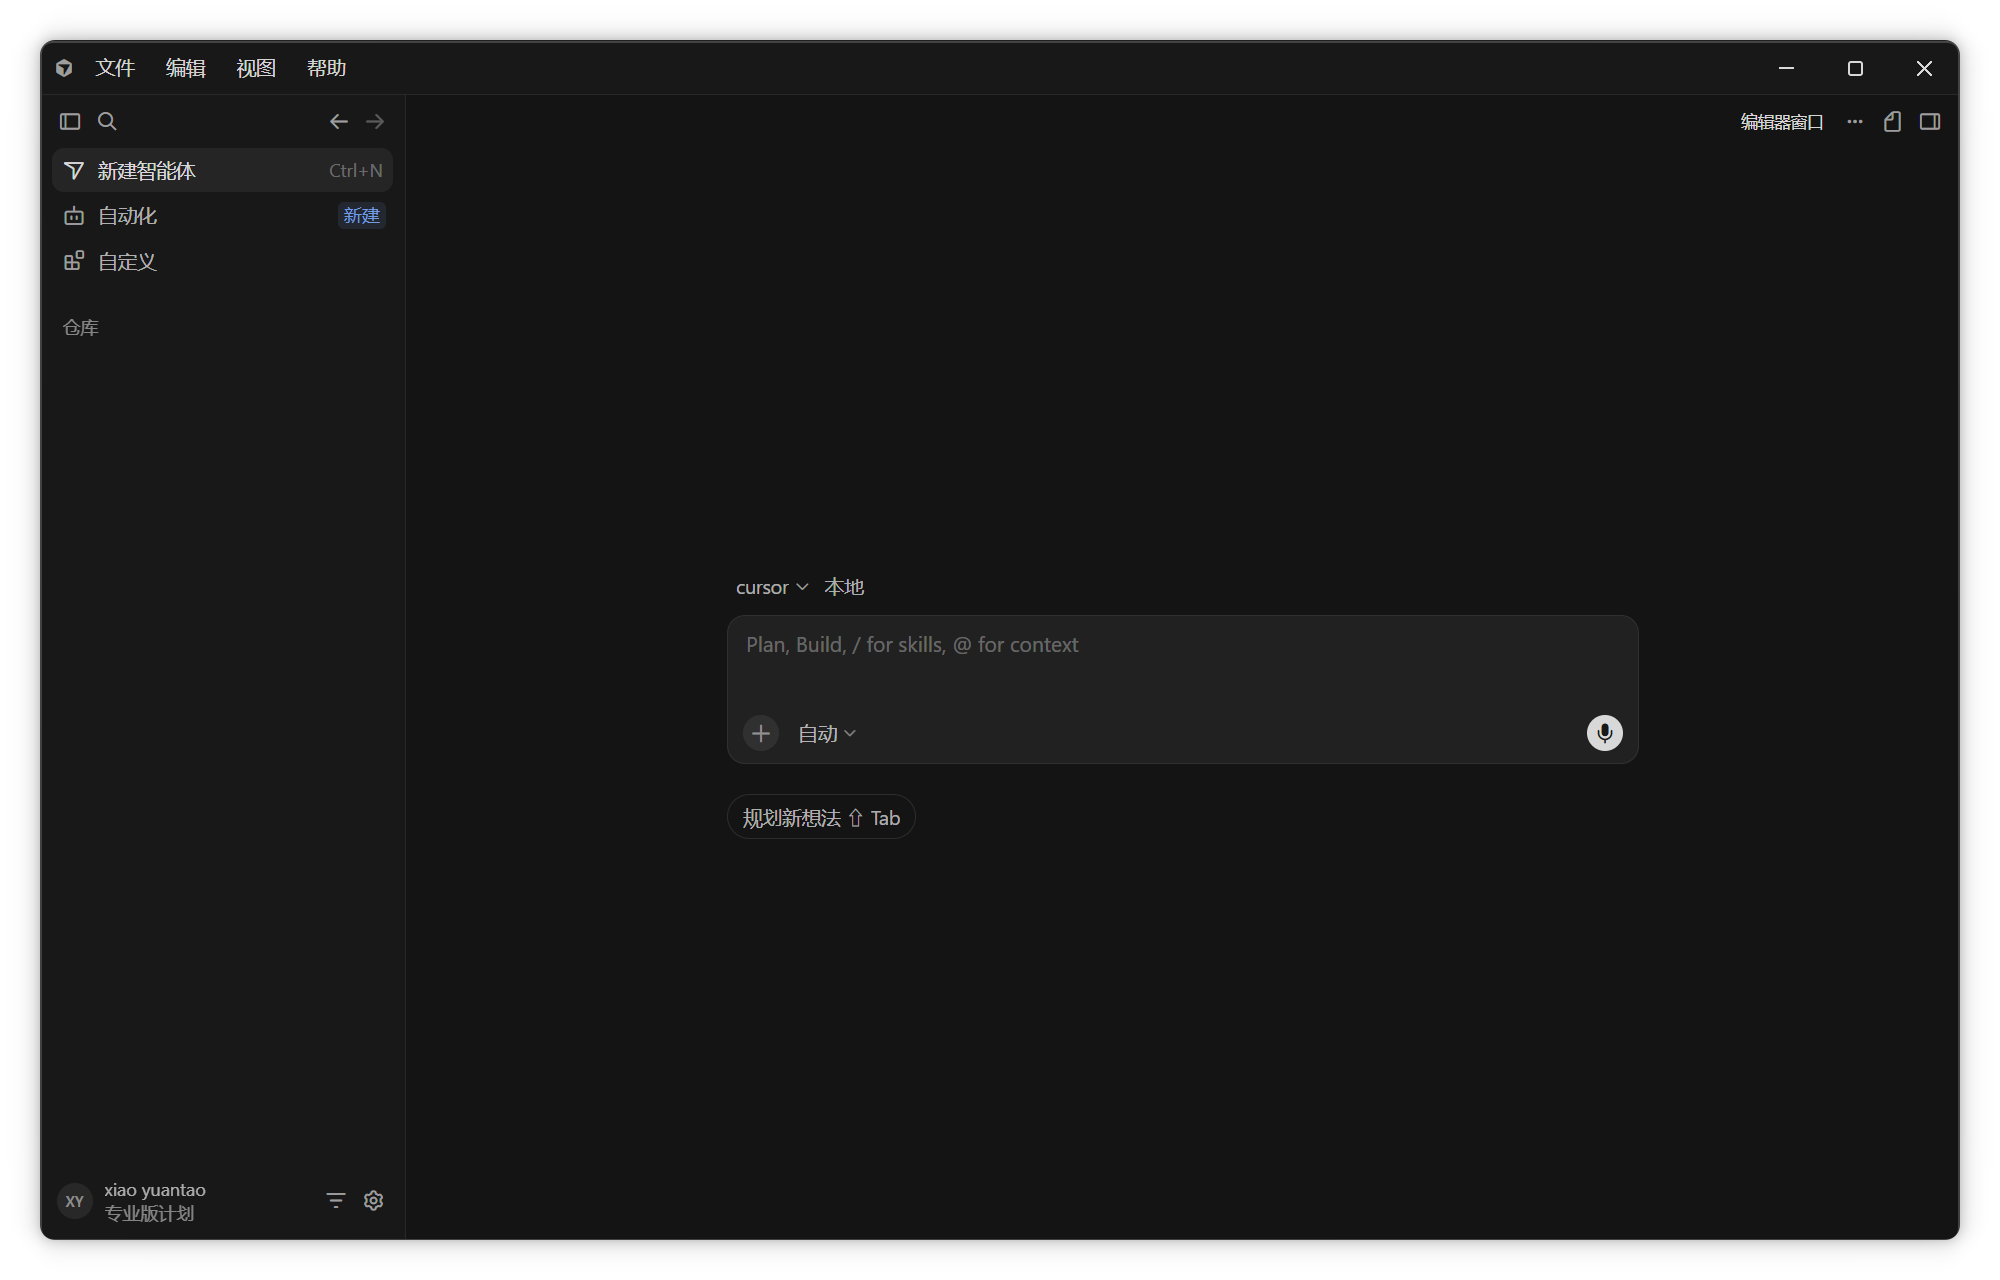Open 自动化 in the sidebar
The width and height of the screenshot is (2000, 1280).
tap(222, 216)
